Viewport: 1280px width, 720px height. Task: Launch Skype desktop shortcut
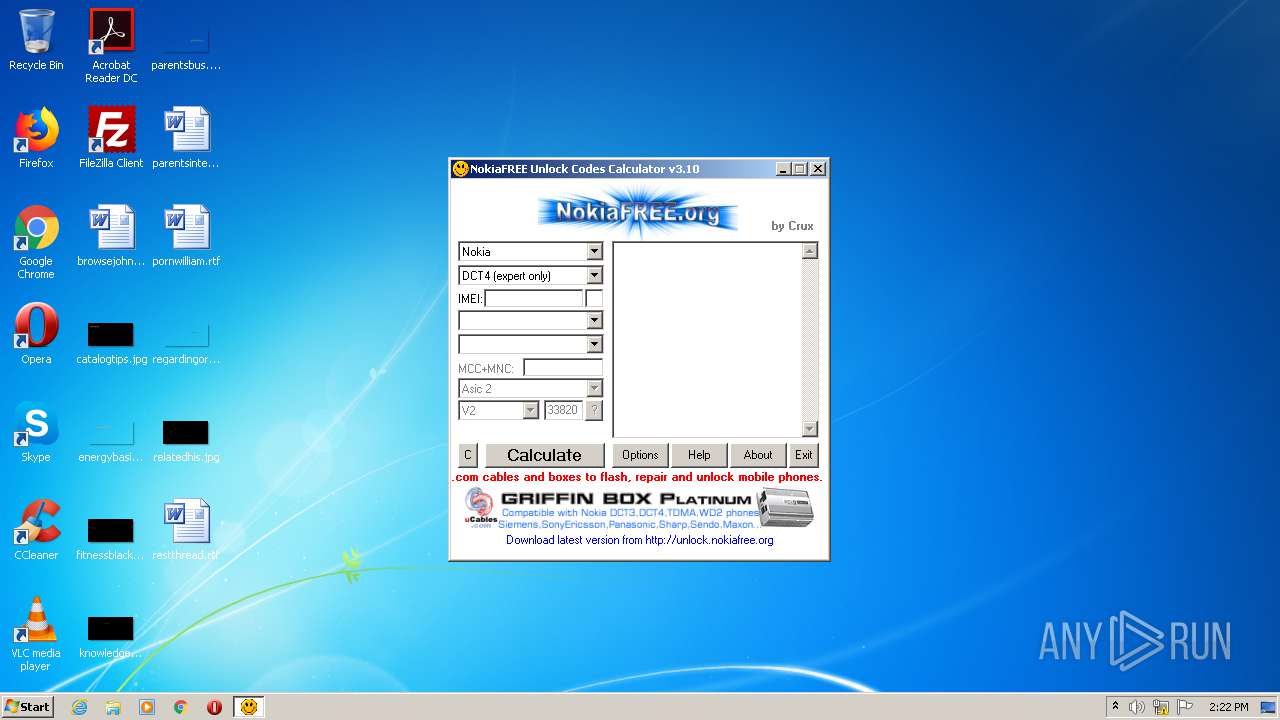point(36,432)
